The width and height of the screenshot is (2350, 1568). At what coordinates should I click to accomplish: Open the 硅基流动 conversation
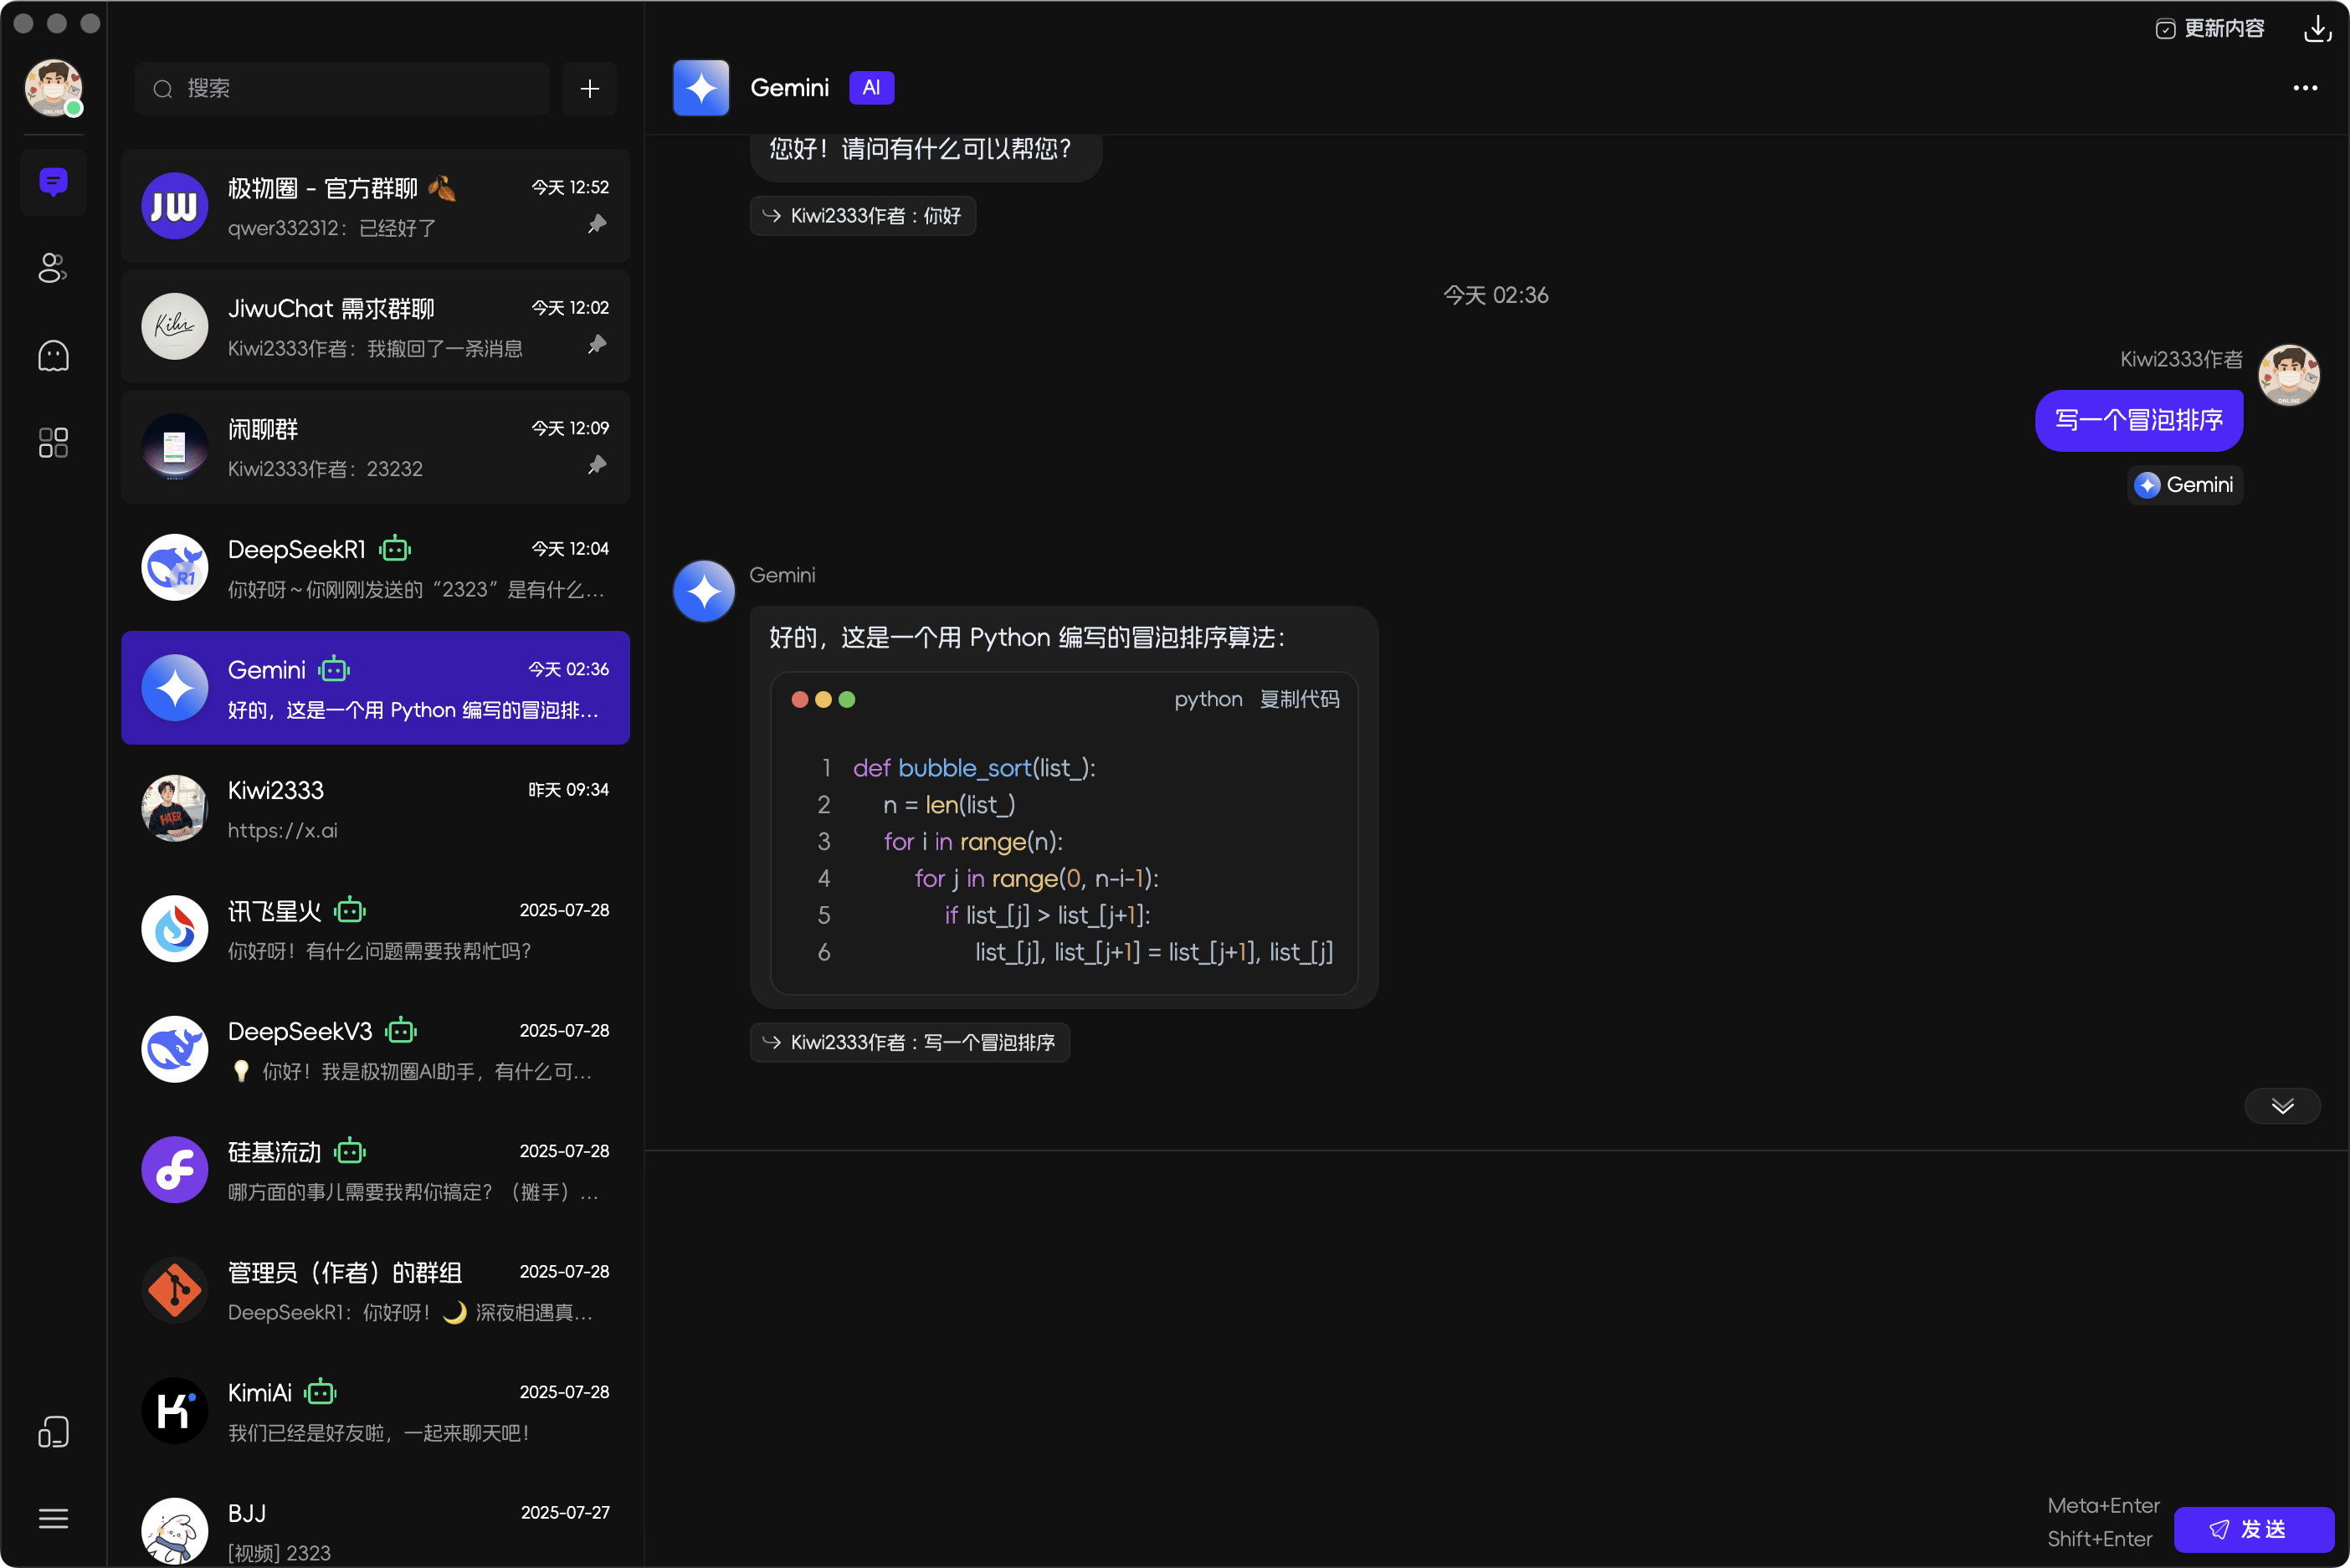coord(375,1170)
